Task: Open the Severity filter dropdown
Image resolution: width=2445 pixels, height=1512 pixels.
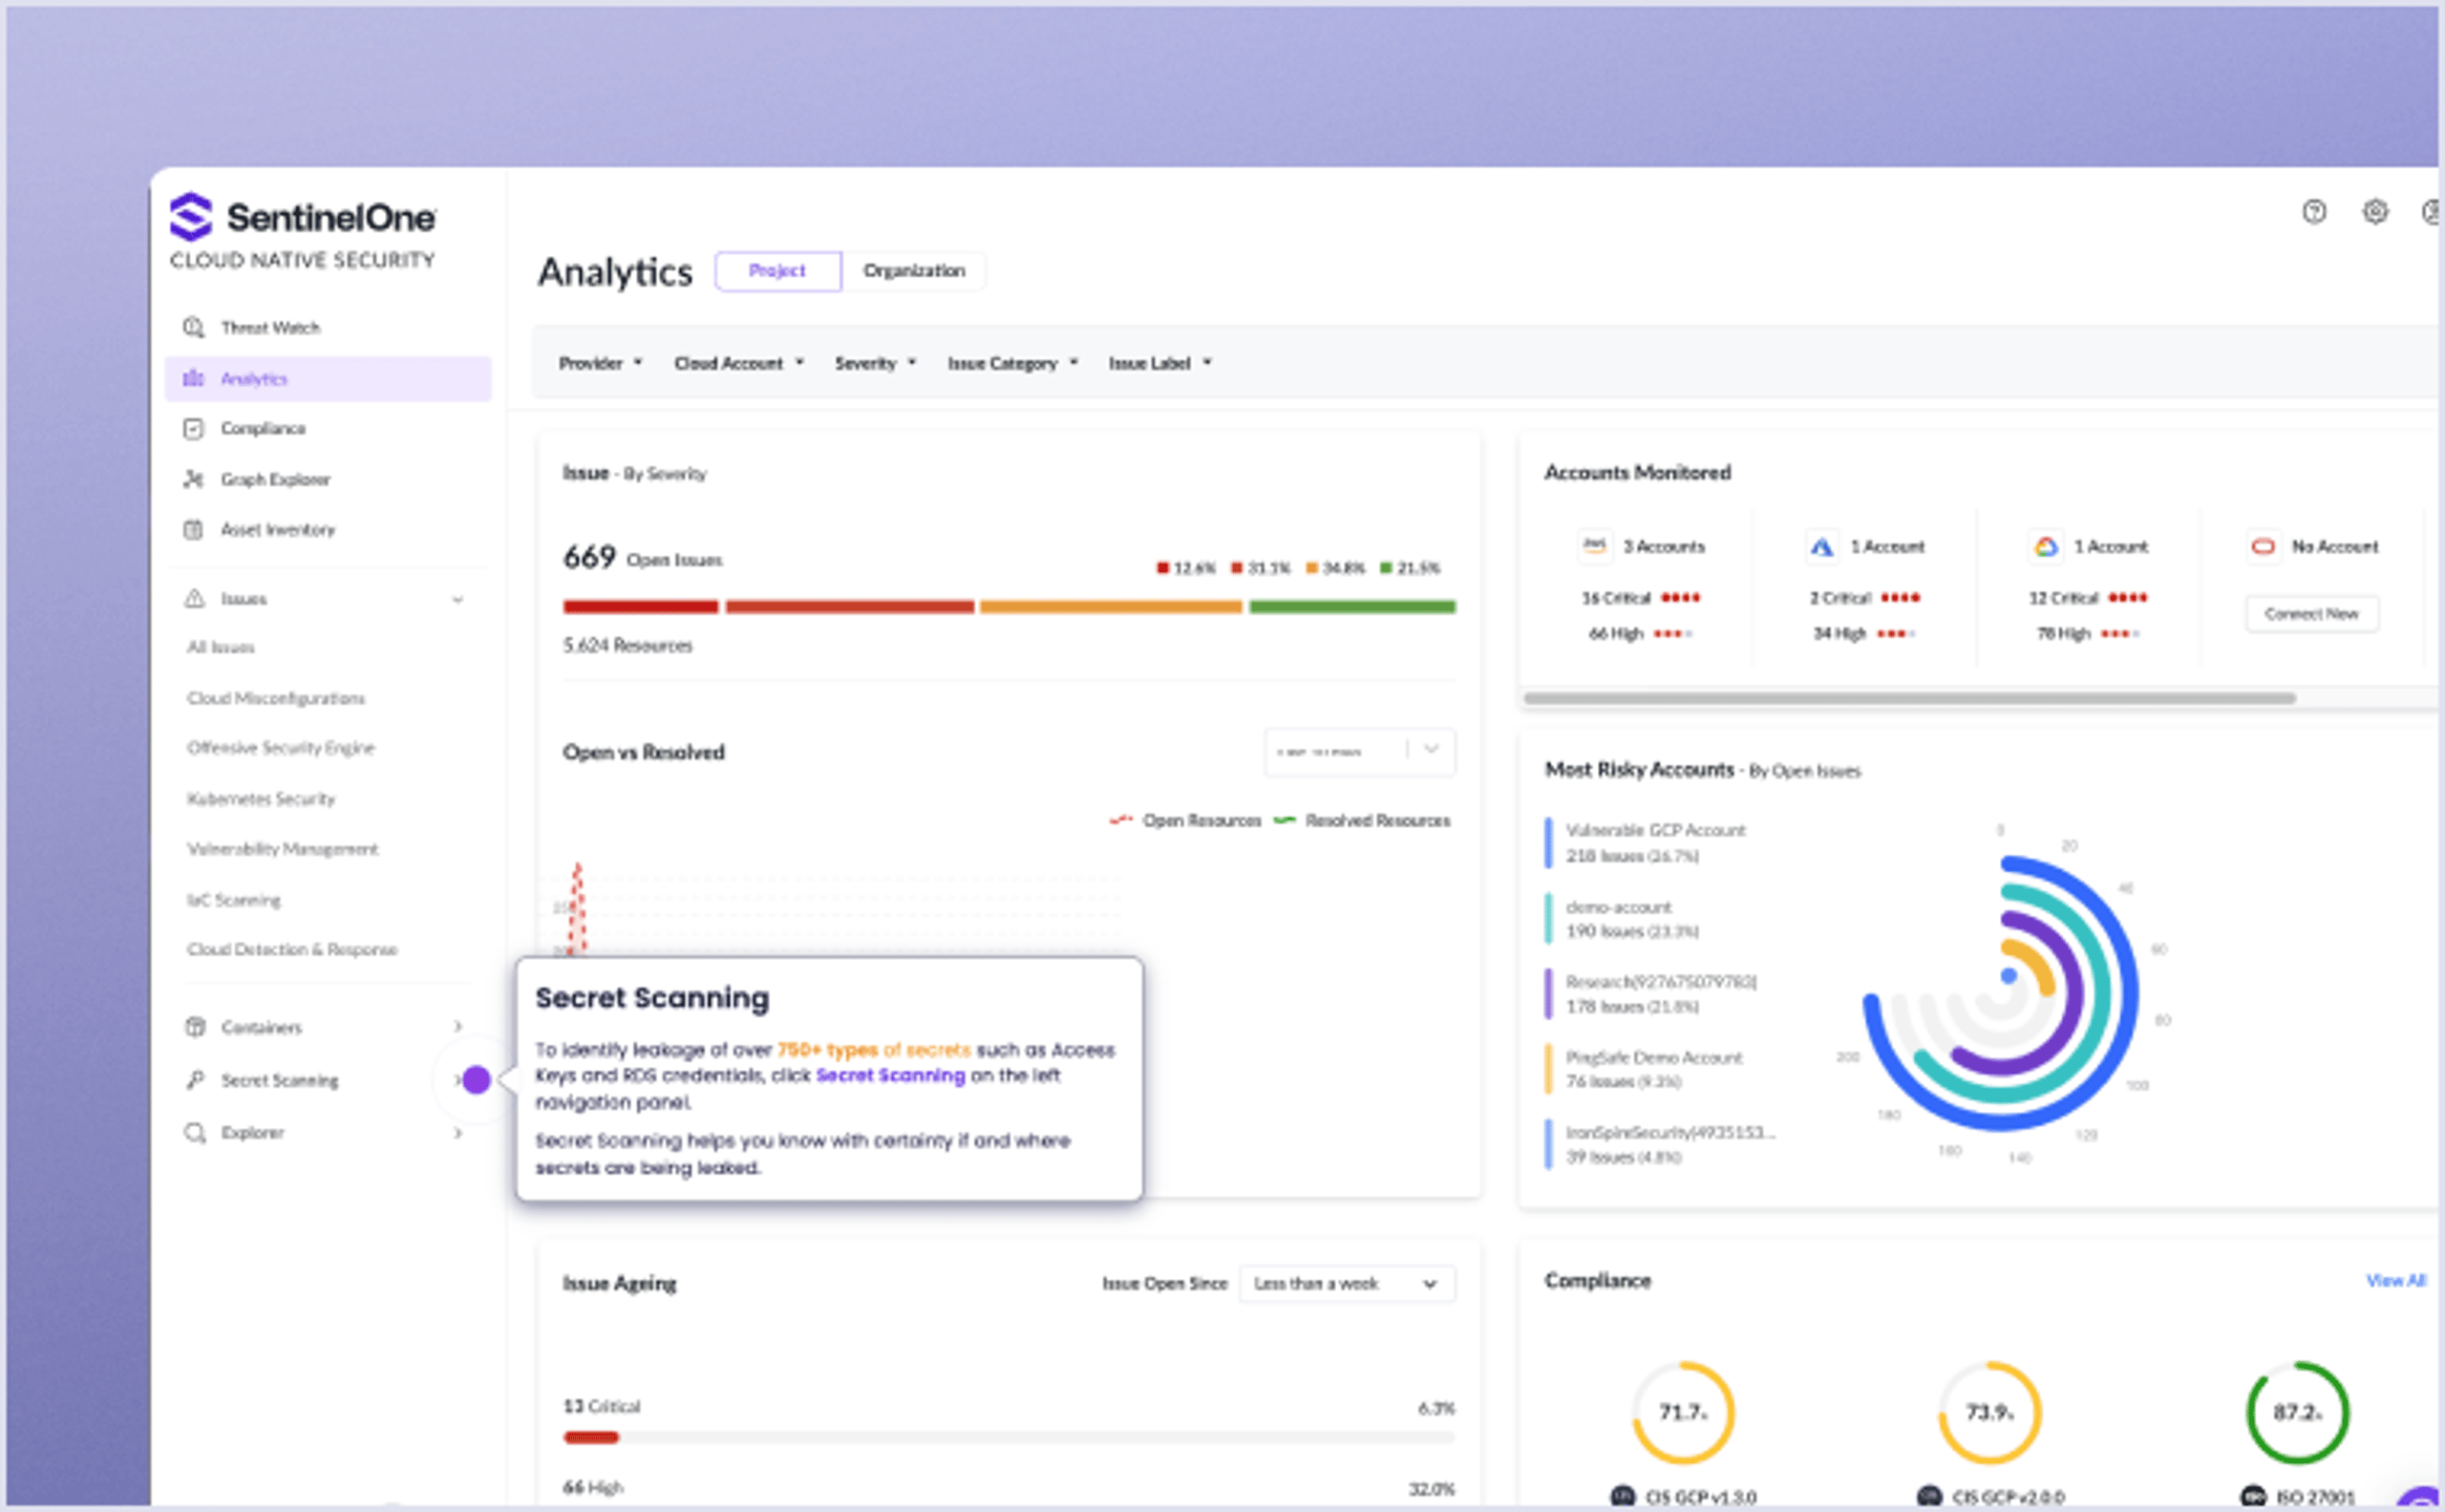Action: point(874,363)
